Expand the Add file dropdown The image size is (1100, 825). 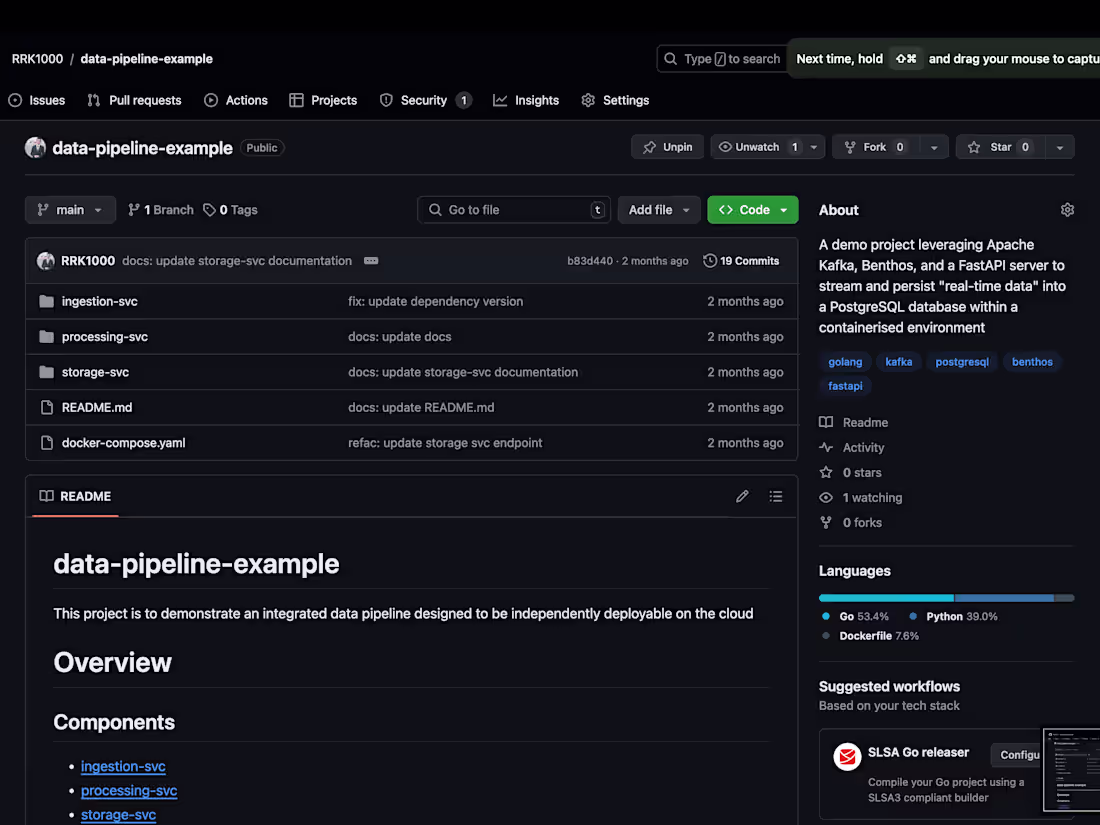click(x=659, y=209)
